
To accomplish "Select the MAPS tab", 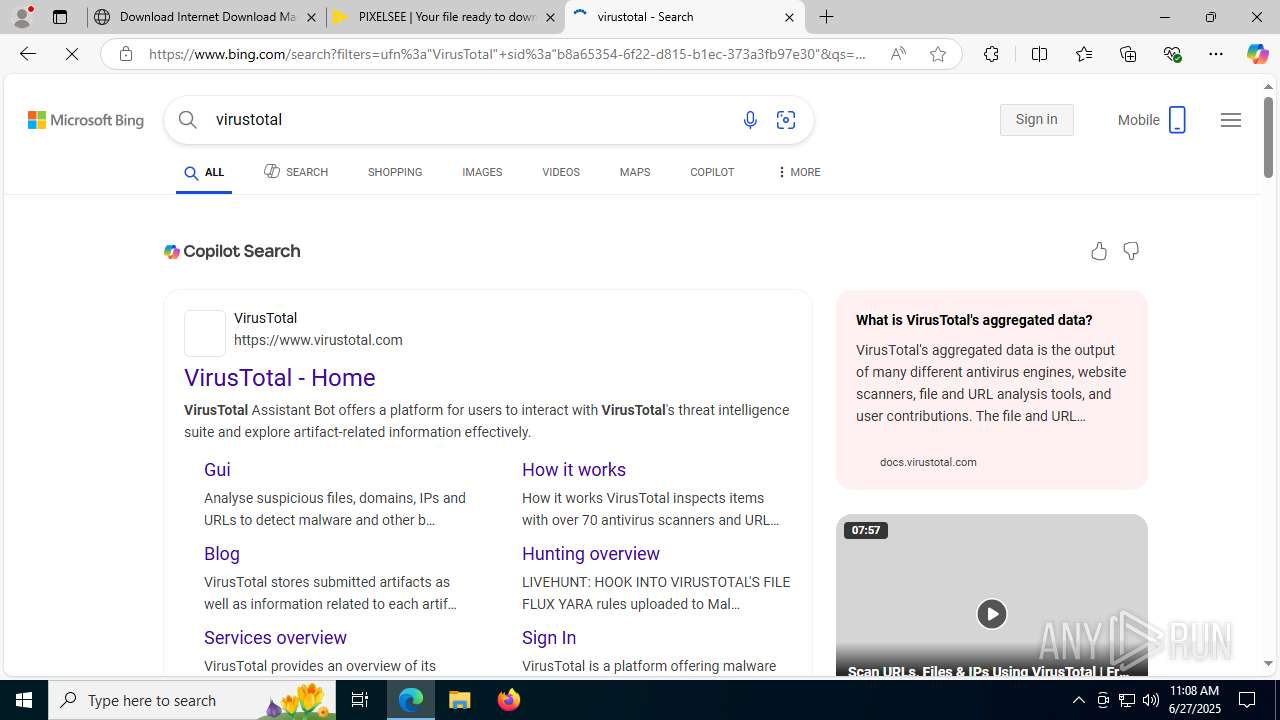I will (635, 172).
